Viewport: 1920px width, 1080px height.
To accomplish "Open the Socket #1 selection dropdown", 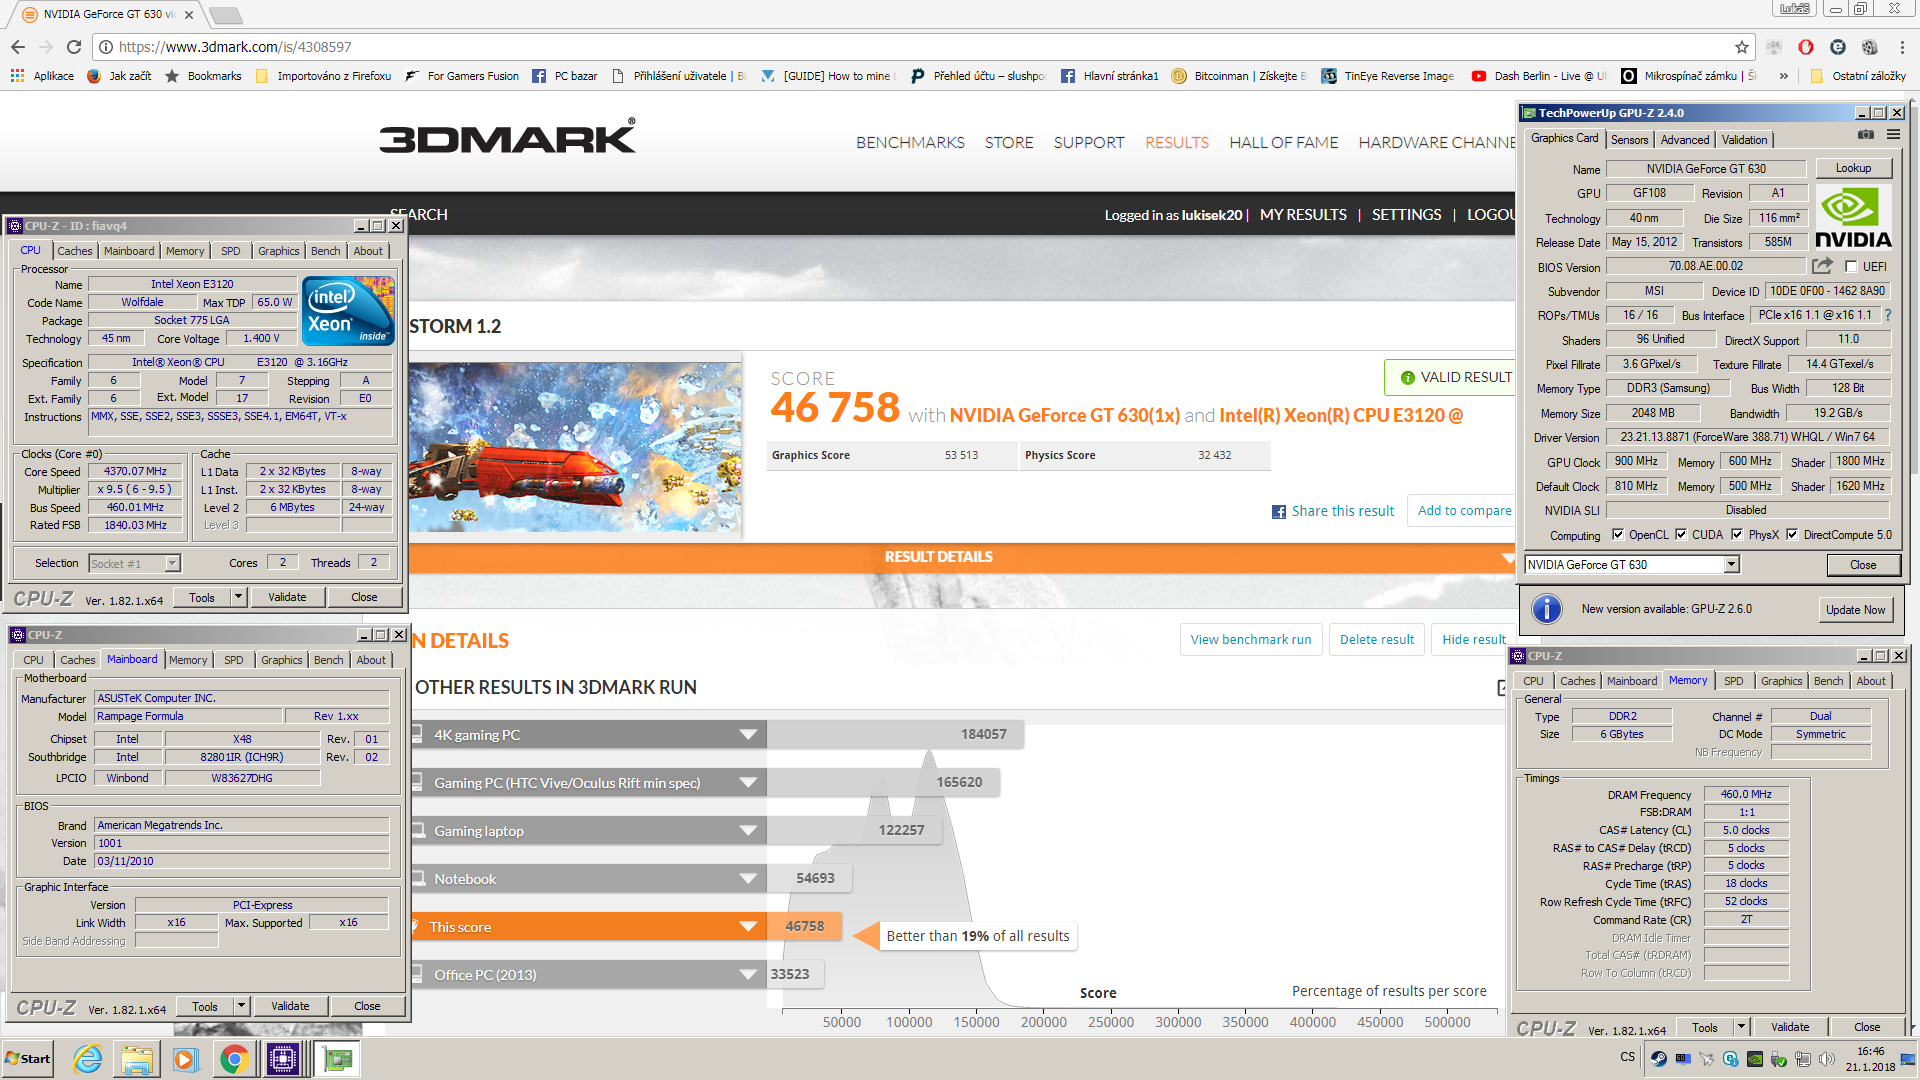I will pos(172,563).
